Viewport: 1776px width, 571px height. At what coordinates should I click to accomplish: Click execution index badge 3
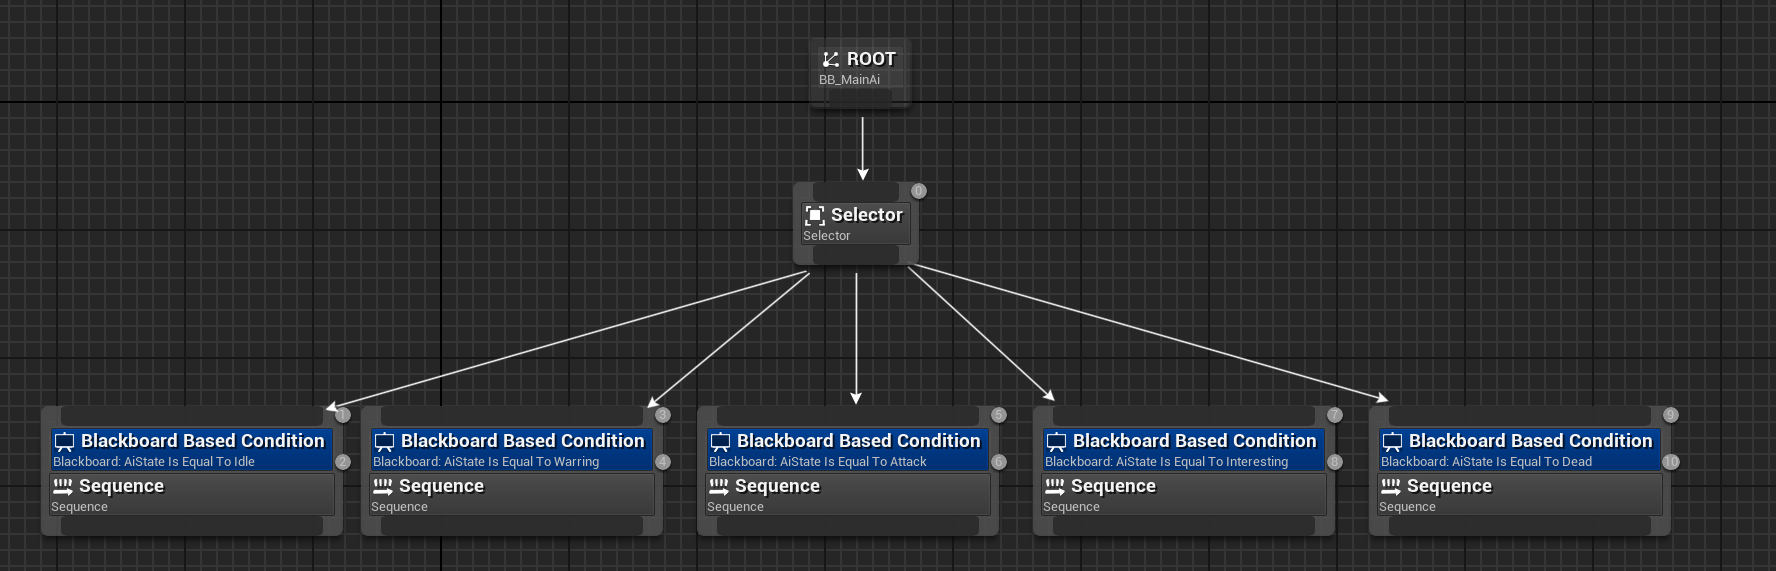tap(663, 415)
